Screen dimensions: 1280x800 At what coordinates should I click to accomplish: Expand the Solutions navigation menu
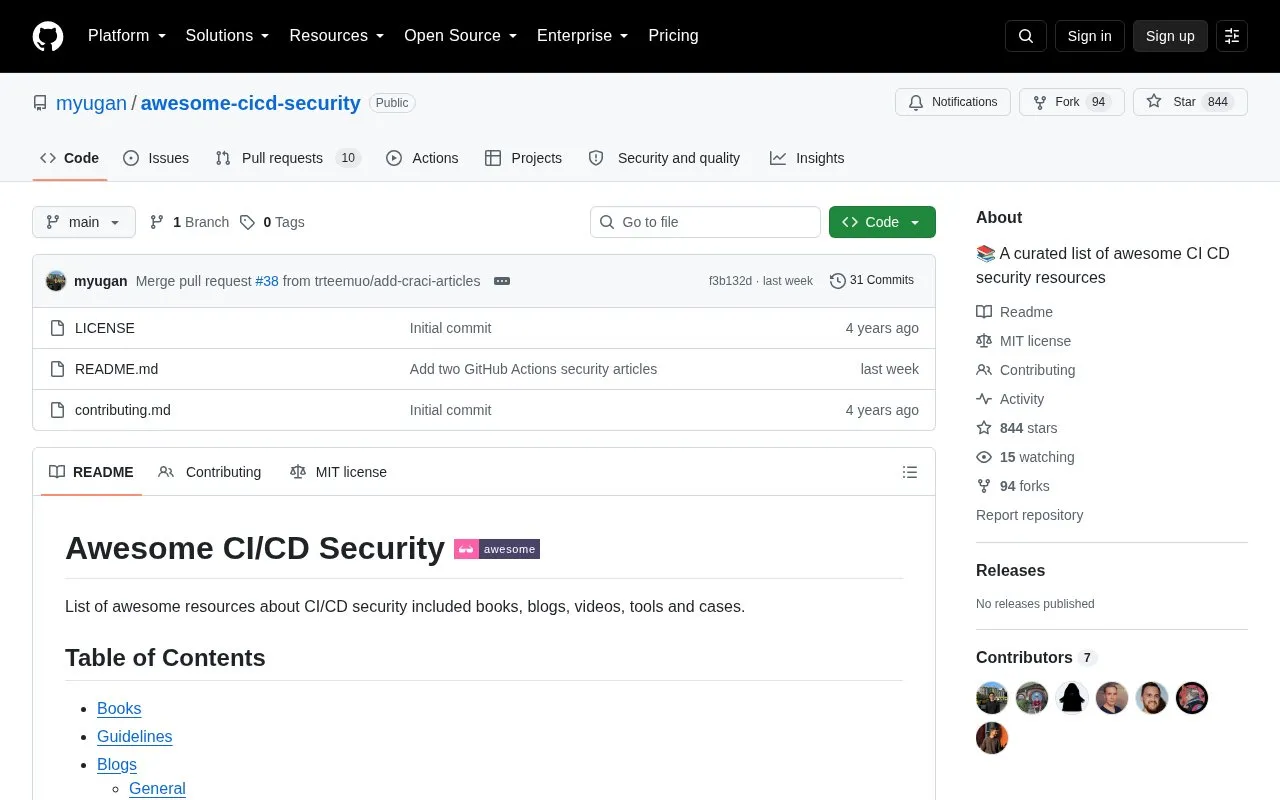pos(228,36)
